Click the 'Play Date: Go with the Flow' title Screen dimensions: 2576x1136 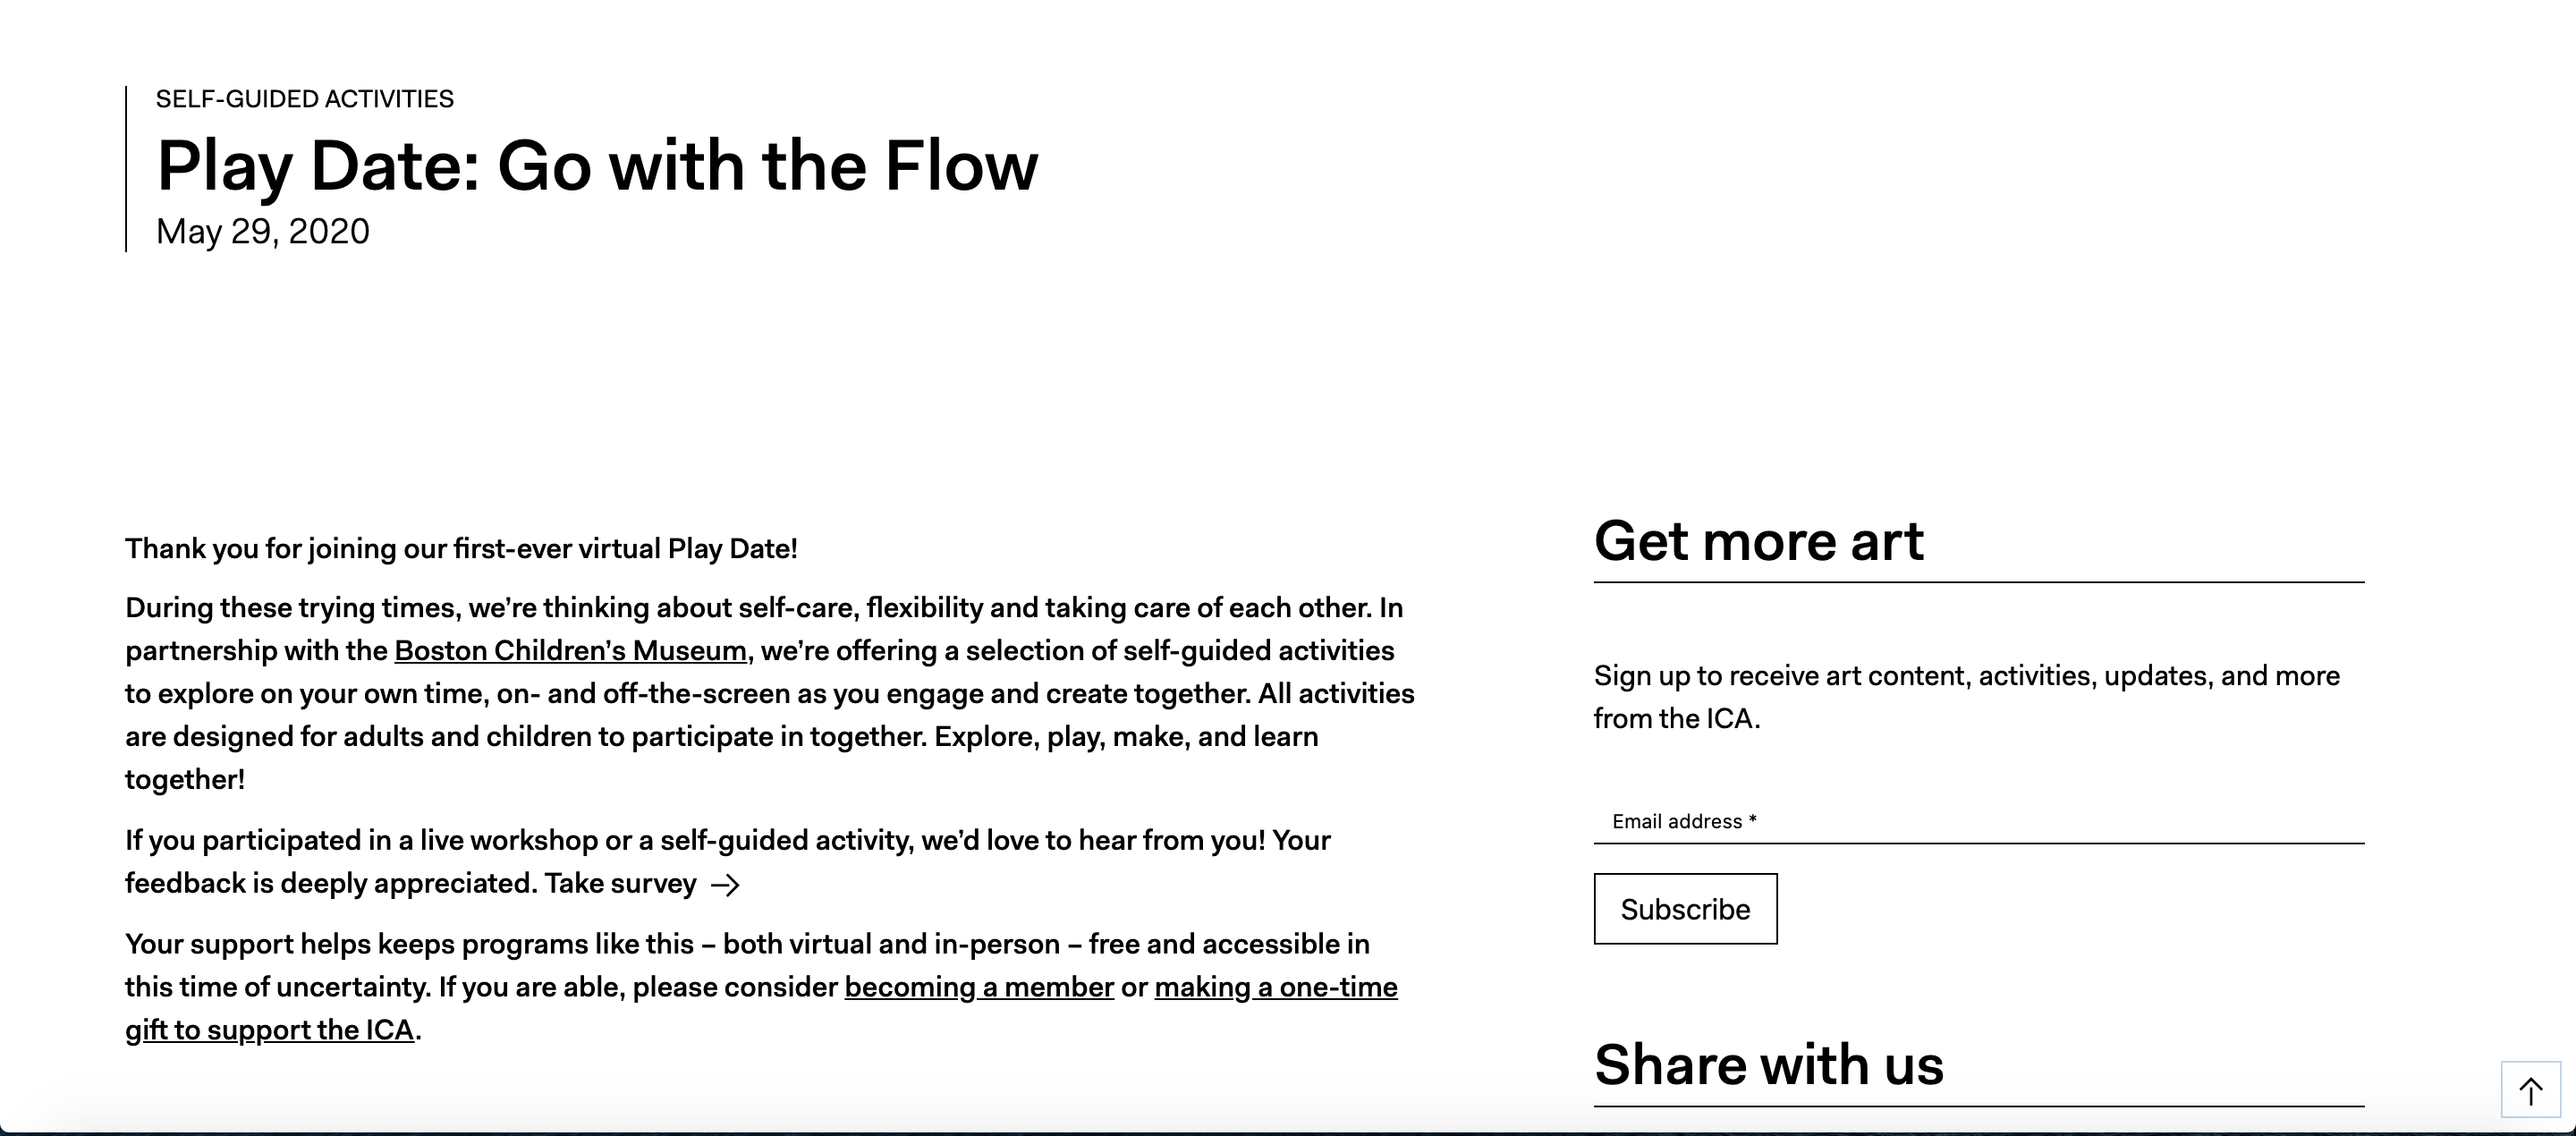point(597,166)
